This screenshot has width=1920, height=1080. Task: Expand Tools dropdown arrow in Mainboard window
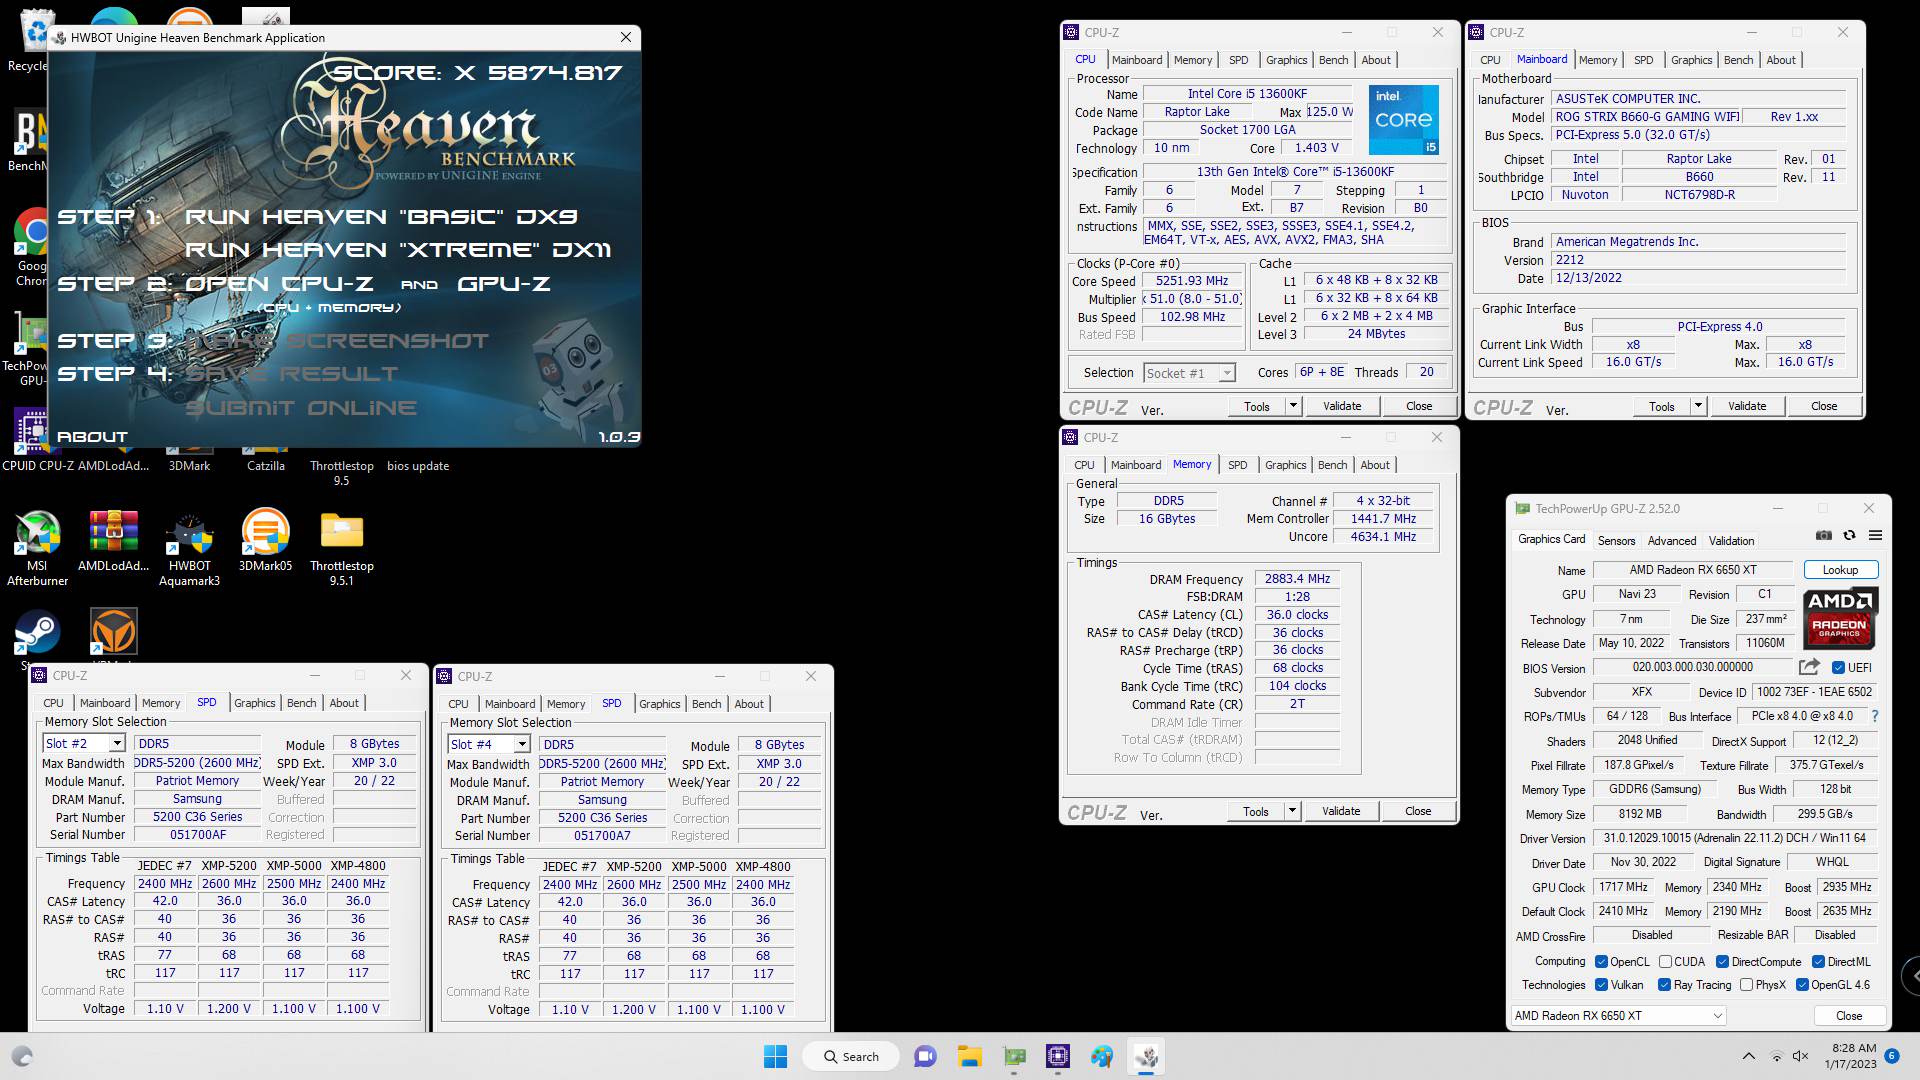pyautogui.click(x=1698, y=406)
